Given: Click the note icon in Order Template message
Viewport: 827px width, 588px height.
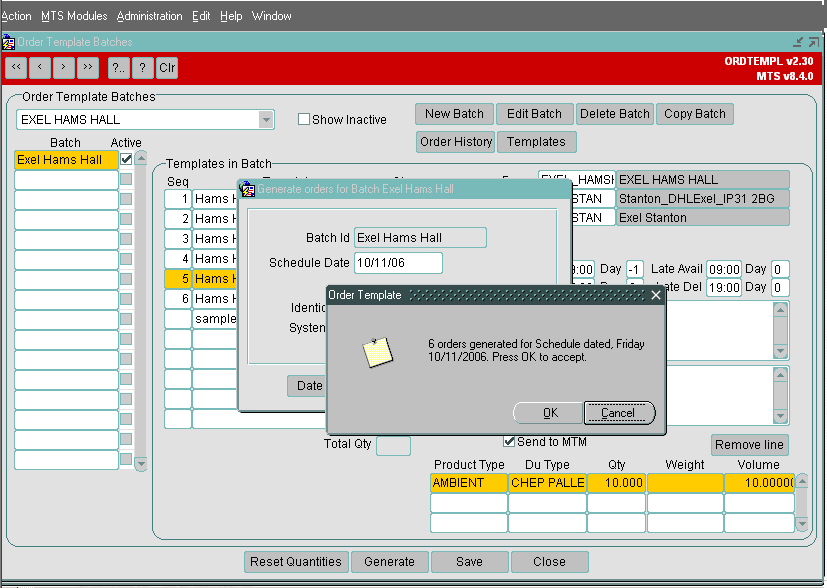Looking at the screenshot, I should click(x=378, y=352).
